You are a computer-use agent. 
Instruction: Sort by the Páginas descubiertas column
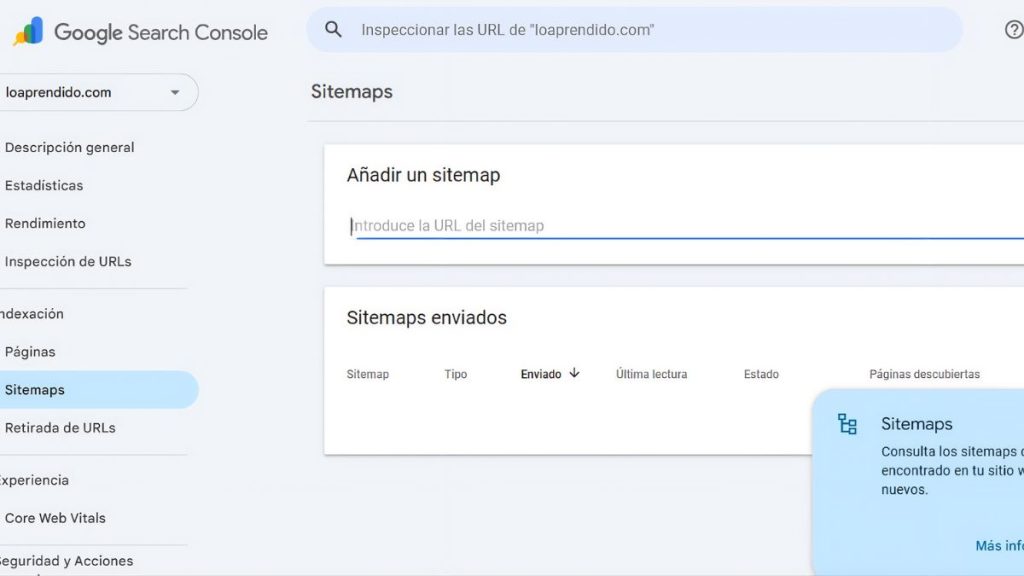(924, 374)
